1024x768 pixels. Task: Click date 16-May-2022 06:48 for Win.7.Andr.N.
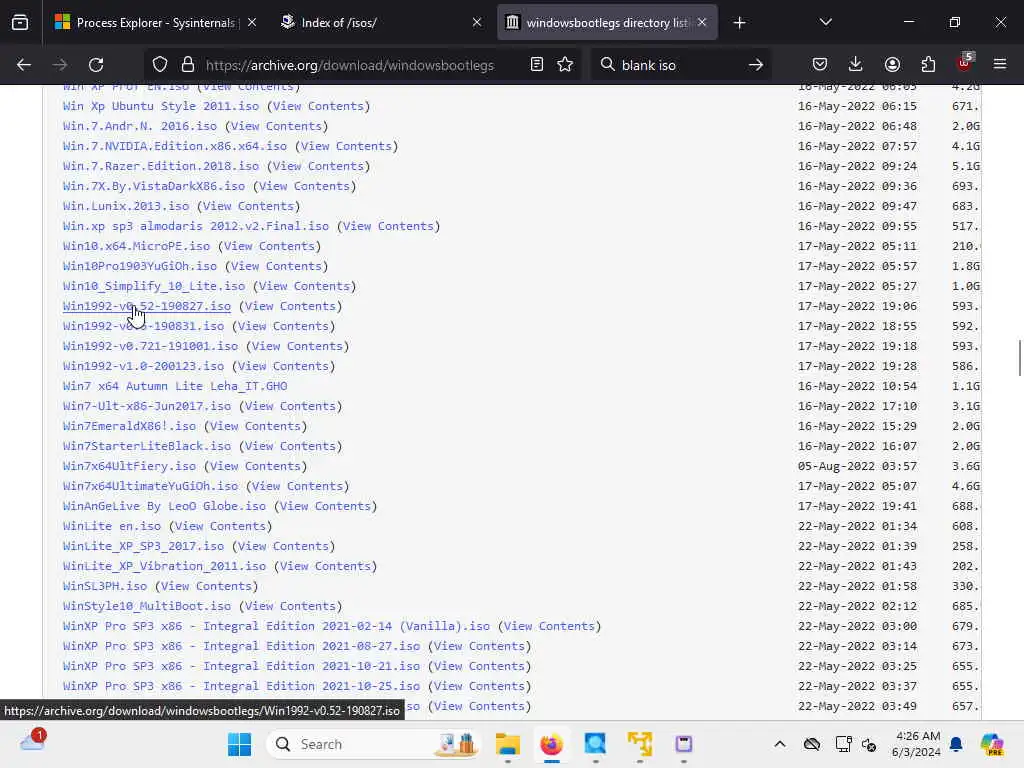tap(857, 126)
